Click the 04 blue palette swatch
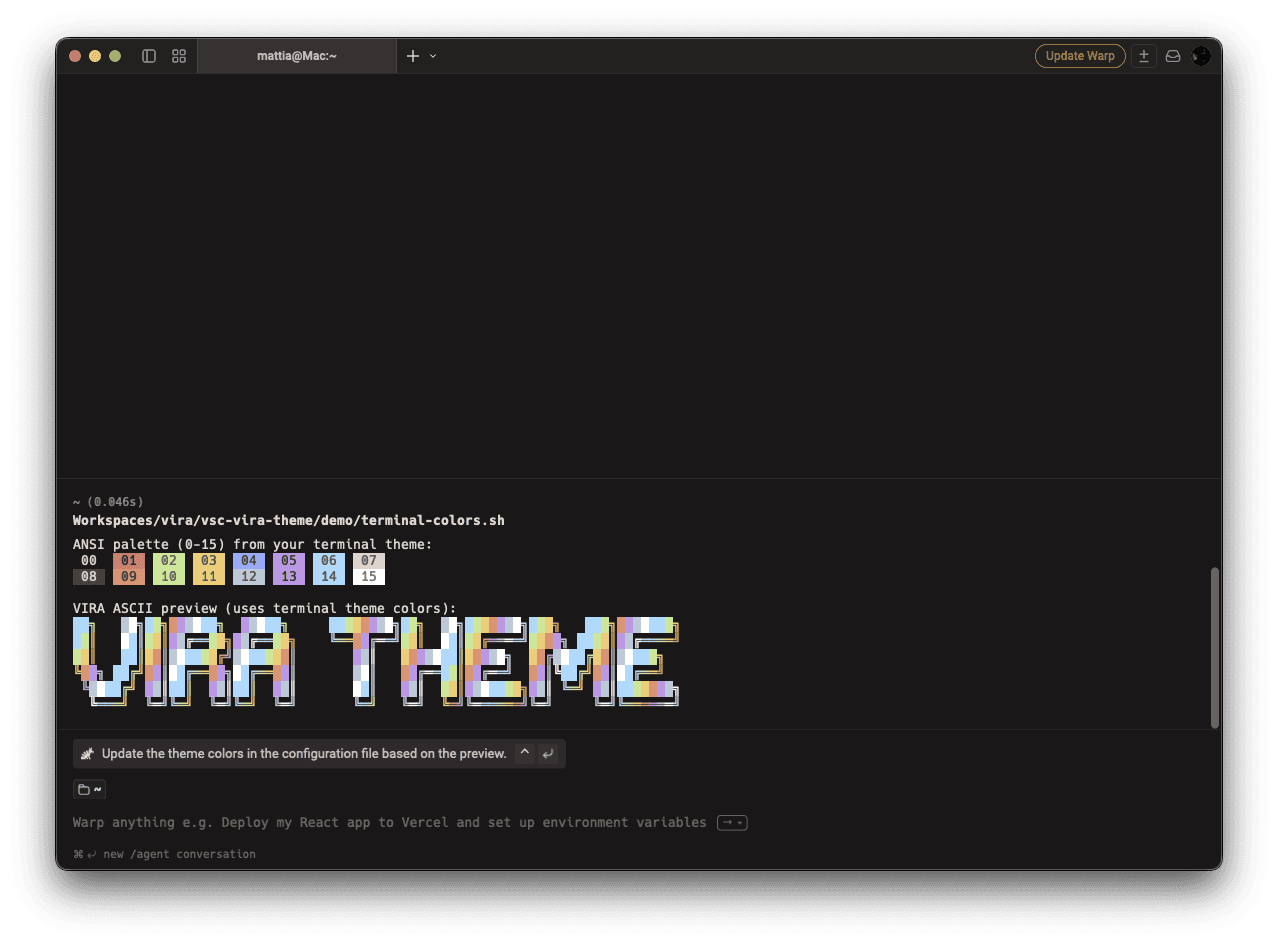Image resolution: width=1278 pixels, height=944 pixels. click(249, 561)
